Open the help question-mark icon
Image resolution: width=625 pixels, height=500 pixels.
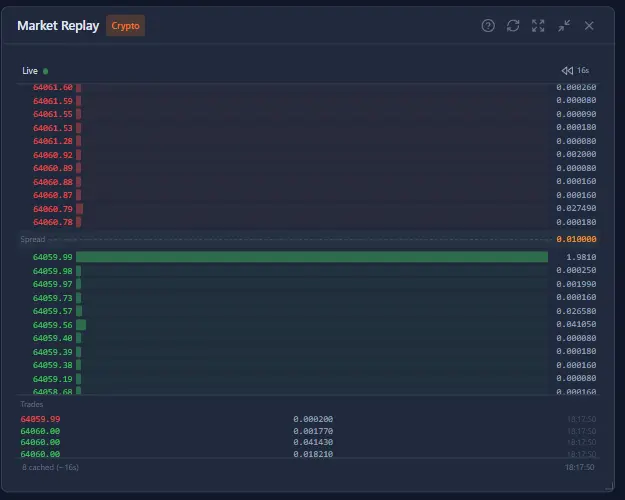[x=488, y=26]
